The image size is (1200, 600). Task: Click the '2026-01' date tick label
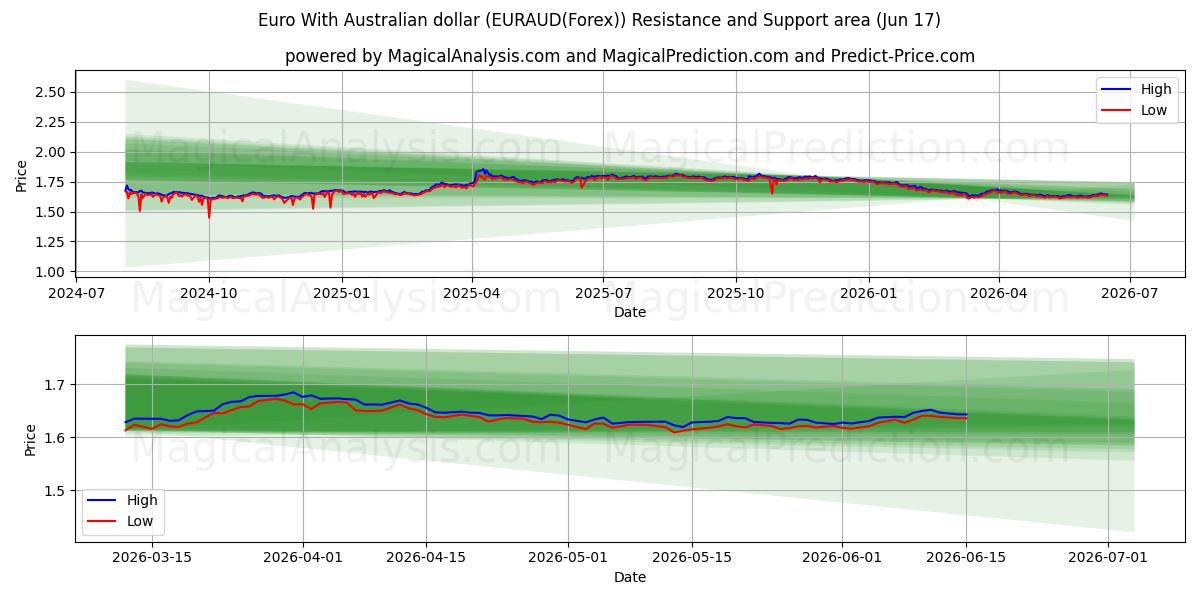pos(868,293)
